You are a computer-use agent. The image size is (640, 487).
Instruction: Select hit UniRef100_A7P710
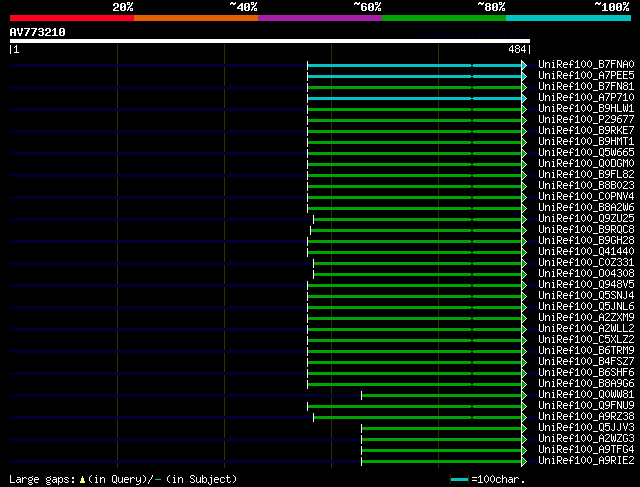coord(586,98)
